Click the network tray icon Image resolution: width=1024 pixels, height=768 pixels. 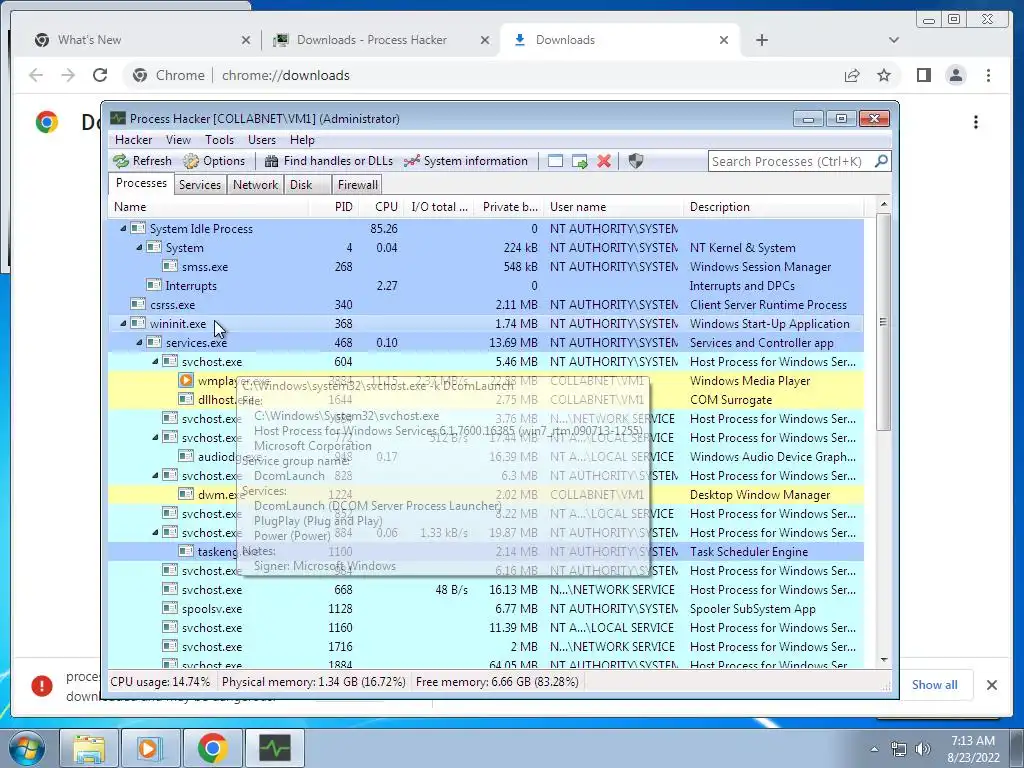click(x=899, y=749)
